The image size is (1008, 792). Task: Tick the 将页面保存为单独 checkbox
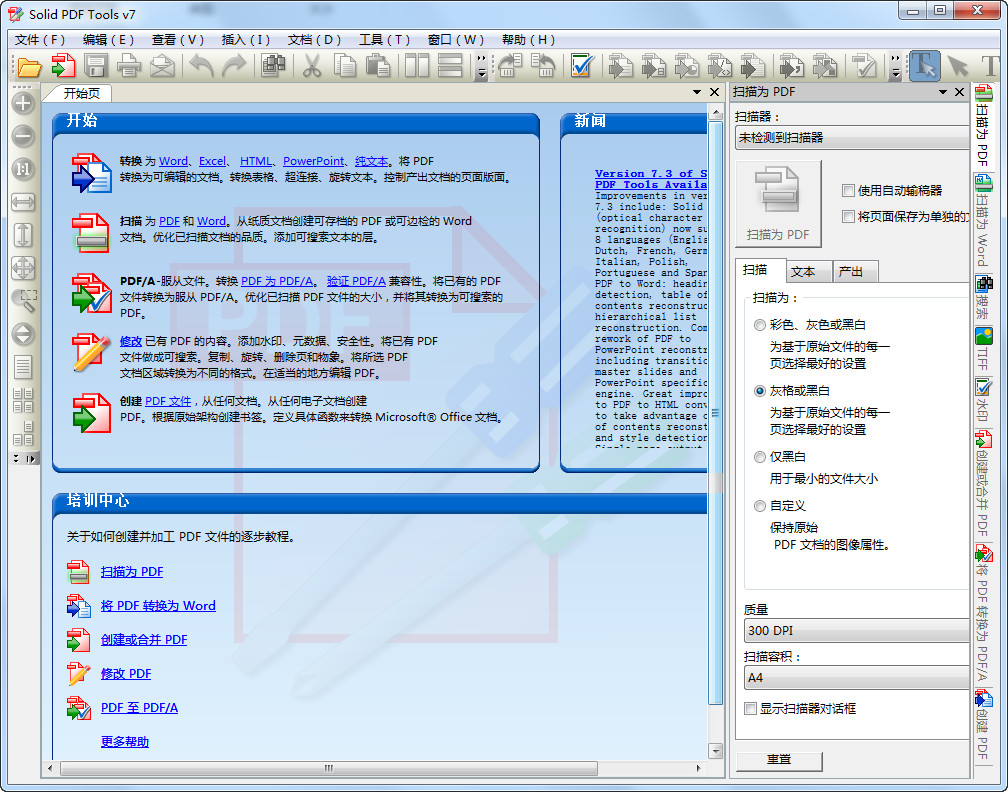[848, 217]
